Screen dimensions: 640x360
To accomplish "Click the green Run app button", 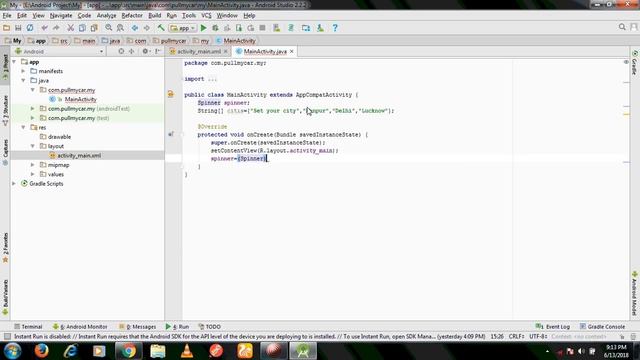I will click(x=203, y=28).
